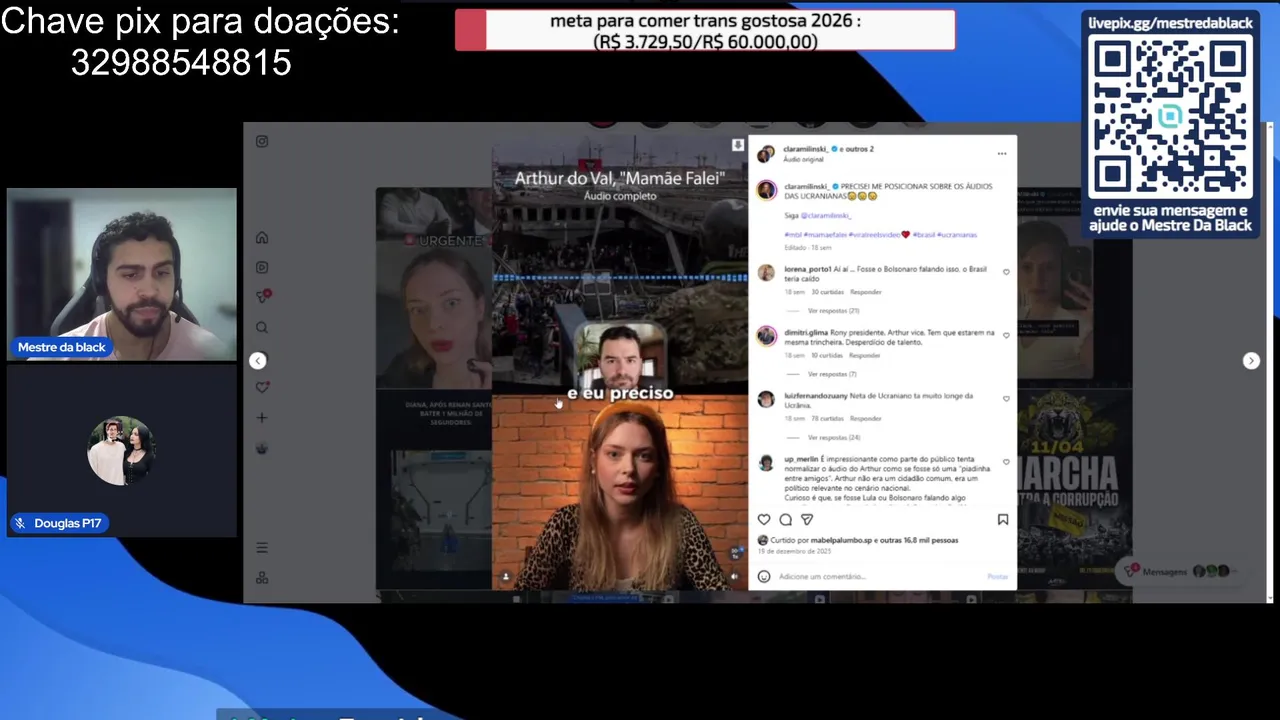Like dimitri.glima's comment

[1006, 335]
